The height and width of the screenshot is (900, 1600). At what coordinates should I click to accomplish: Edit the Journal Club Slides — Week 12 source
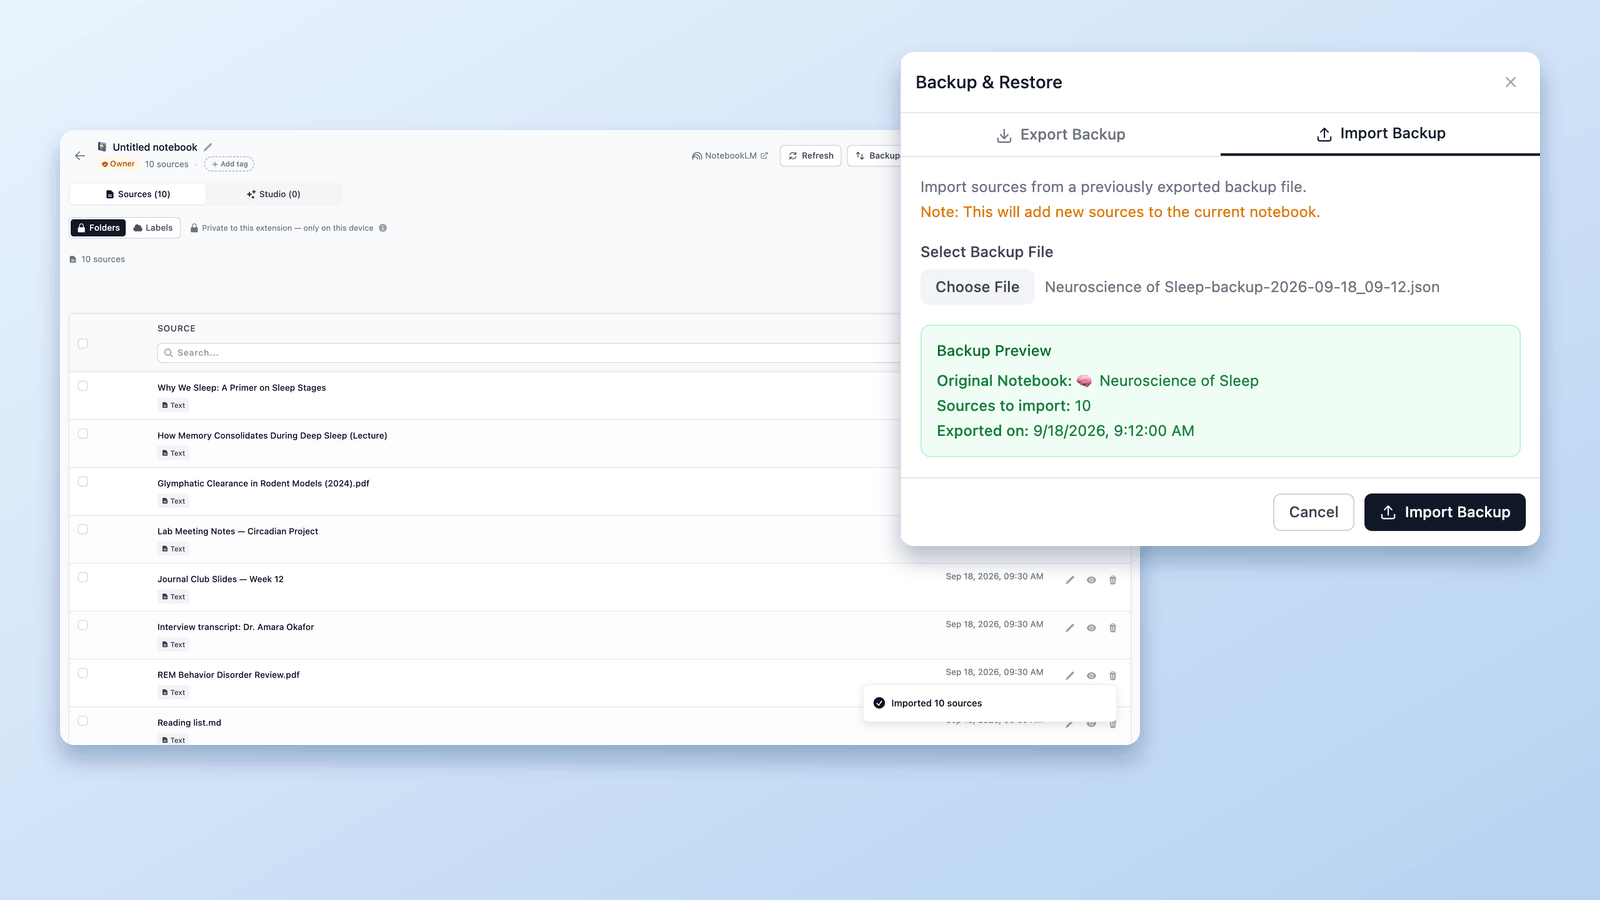coord(1070,580)
